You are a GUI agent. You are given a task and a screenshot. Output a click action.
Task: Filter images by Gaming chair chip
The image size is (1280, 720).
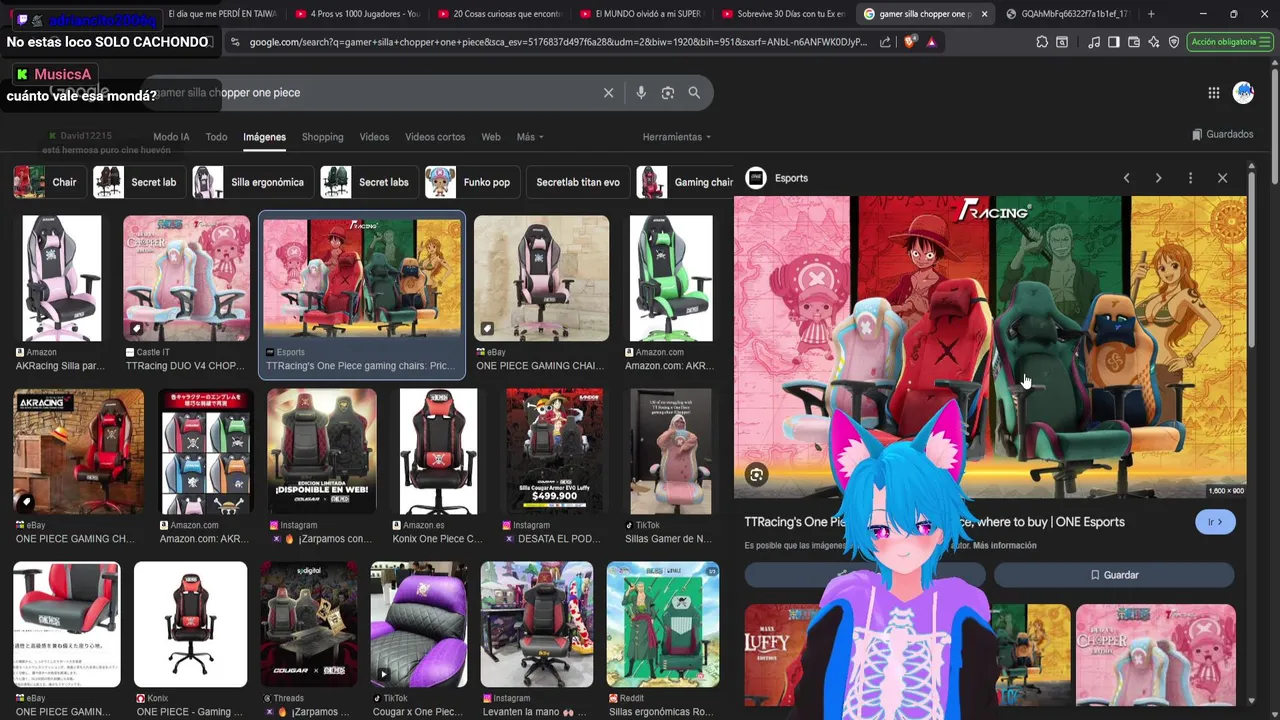(686, 182)
